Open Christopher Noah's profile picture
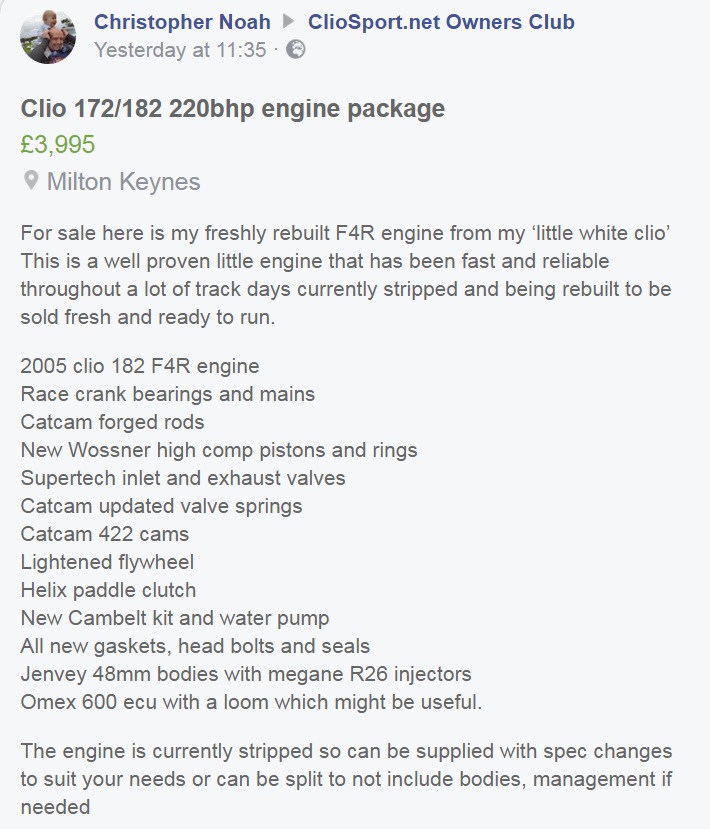Viewport: 710px width, 829px height. pyautogui.click(x=48, y=36)
